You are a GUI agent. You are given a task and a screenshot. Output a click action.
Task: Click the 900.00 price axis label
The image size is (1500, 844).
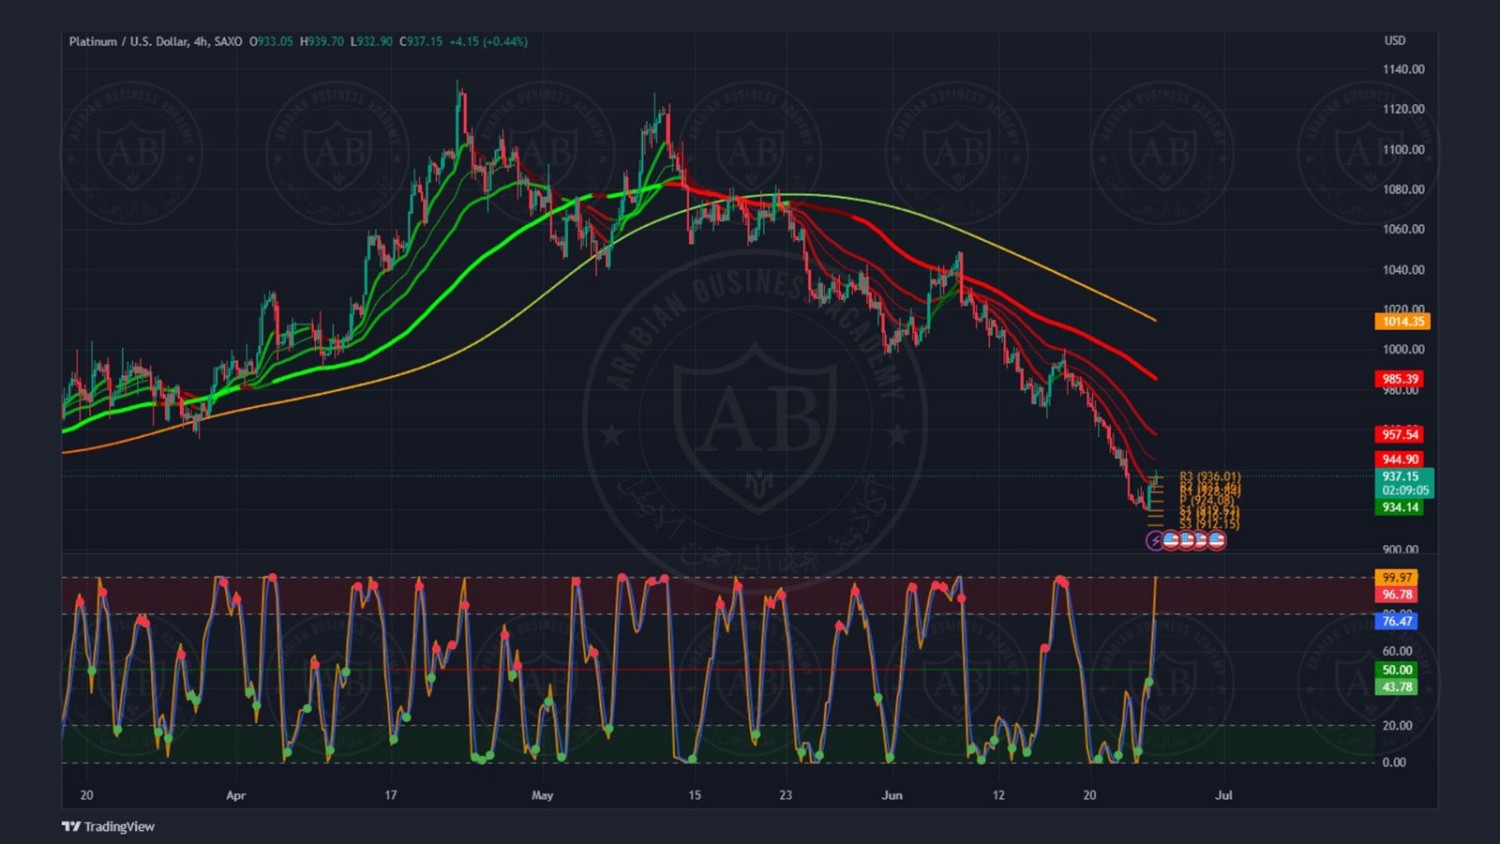point(1400,549)
